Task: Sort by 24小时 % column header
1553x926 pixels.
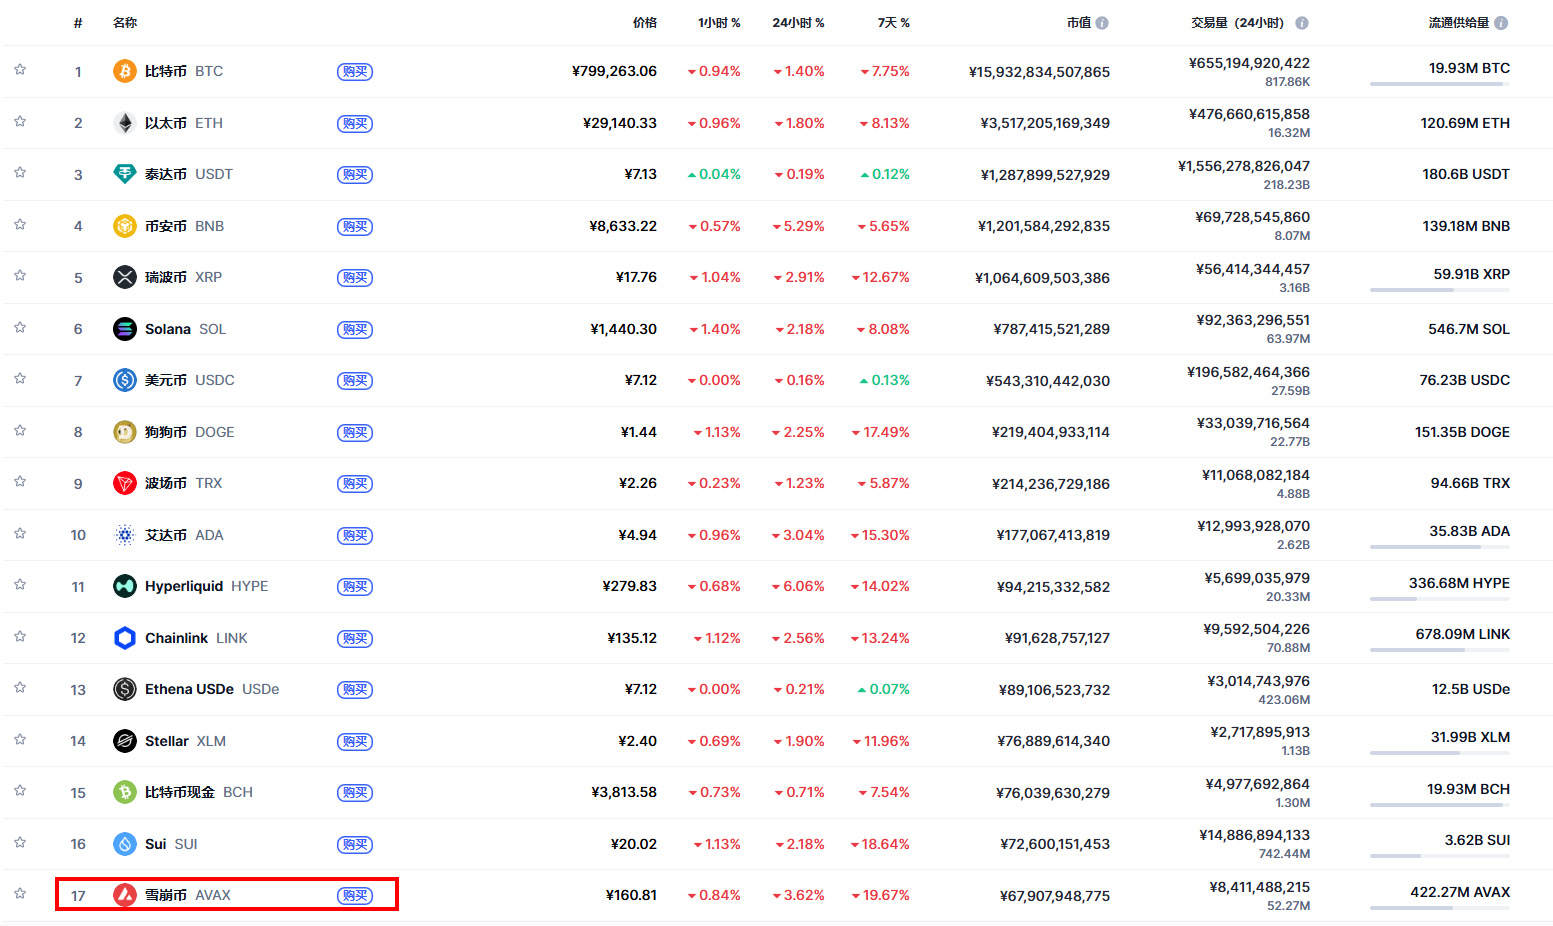Action: (798, 23)
